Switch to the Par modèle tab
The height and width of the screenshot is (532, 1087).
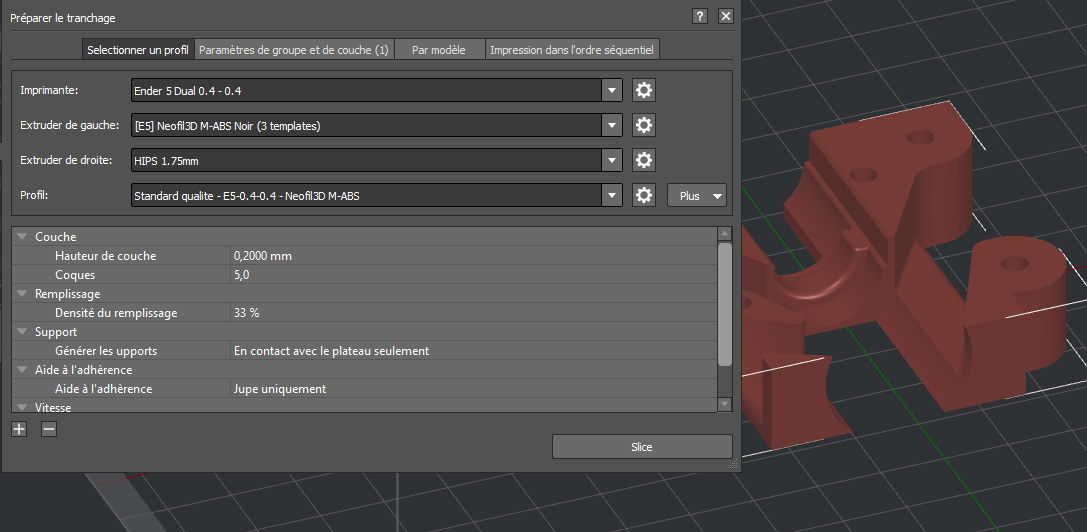(439, 50)
